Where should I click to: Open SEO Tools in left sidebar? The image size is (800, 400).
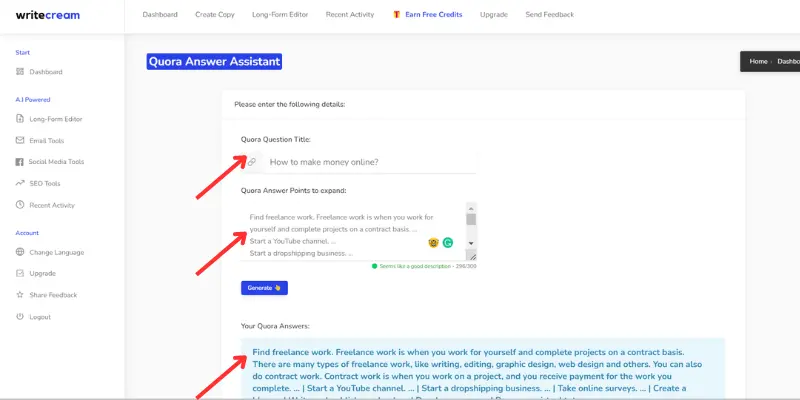coord(45,184)
